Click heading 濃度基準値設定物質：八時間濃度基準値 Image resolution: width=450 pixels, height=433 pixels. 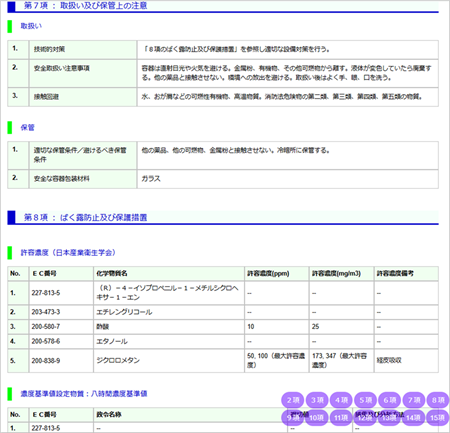84,394
